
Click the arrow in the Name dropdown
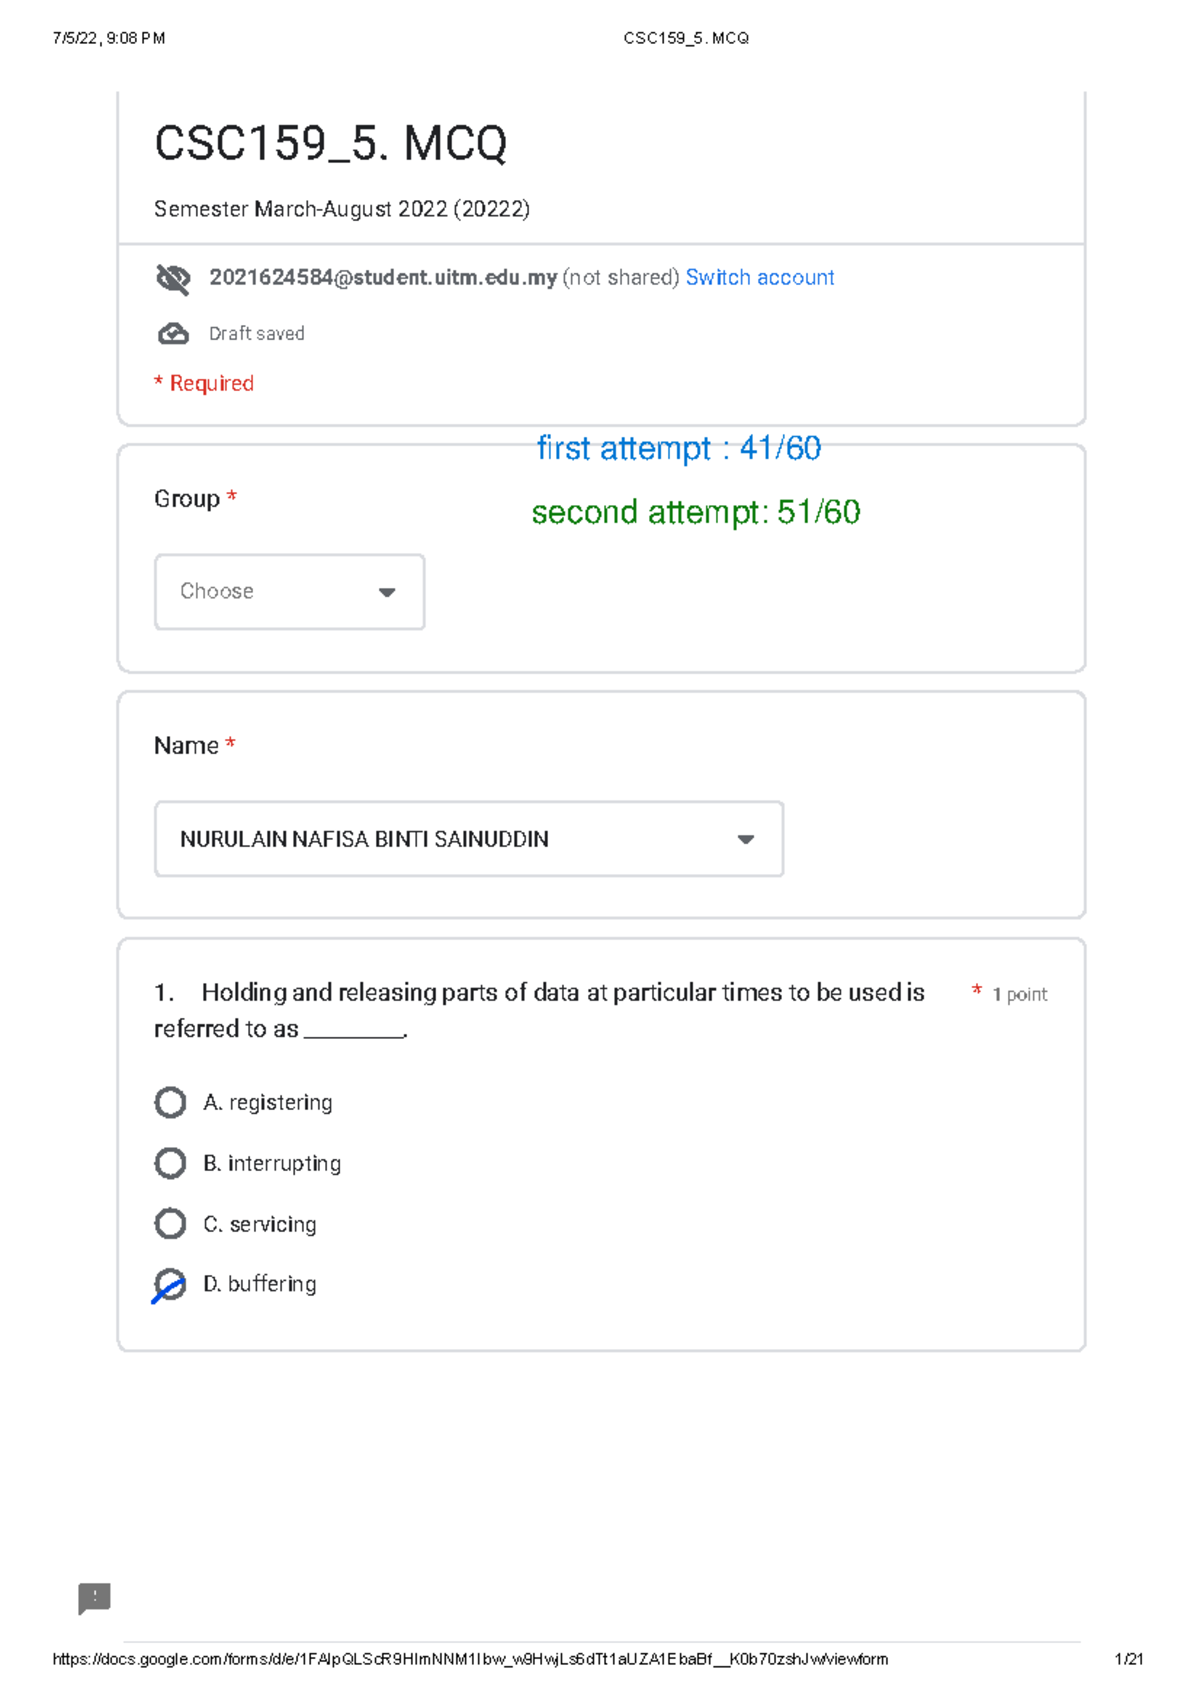point(745,839)
